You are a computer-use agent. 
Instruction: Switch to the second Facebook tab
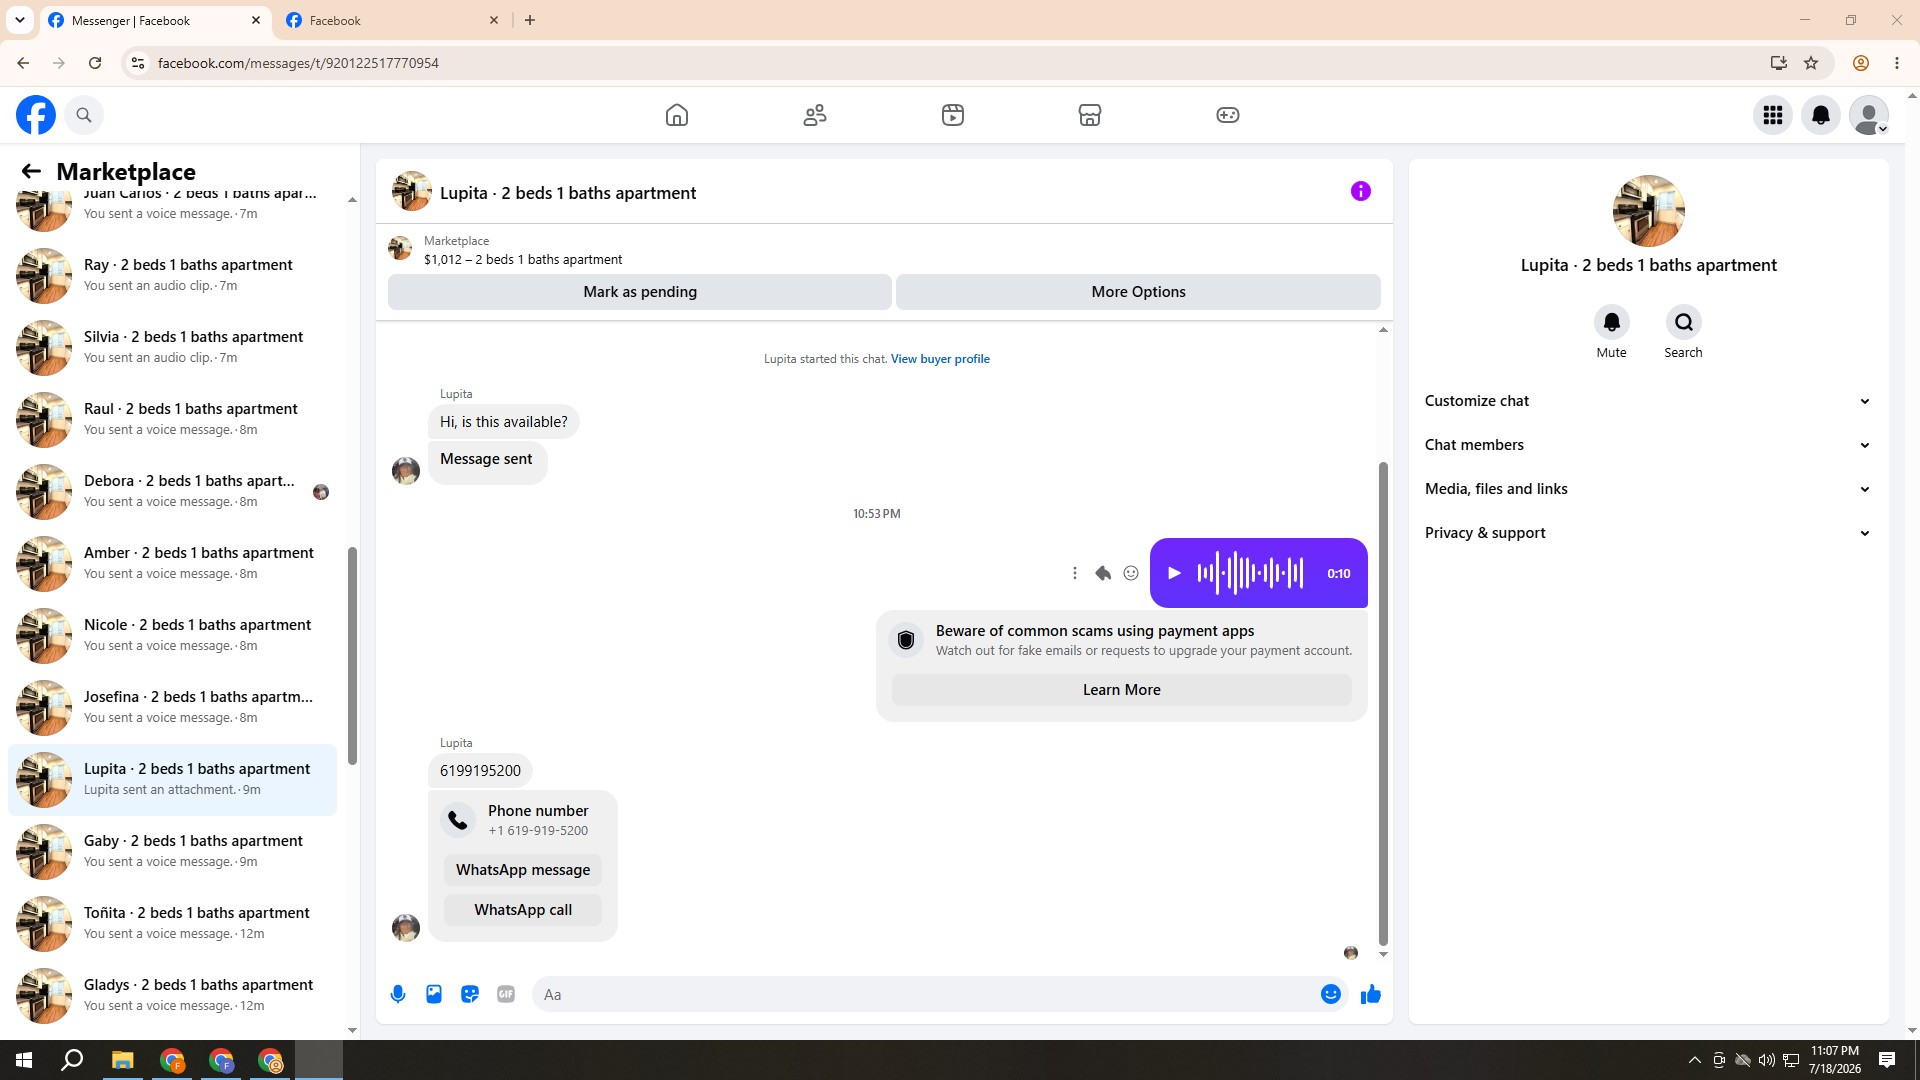click(392, 20)
